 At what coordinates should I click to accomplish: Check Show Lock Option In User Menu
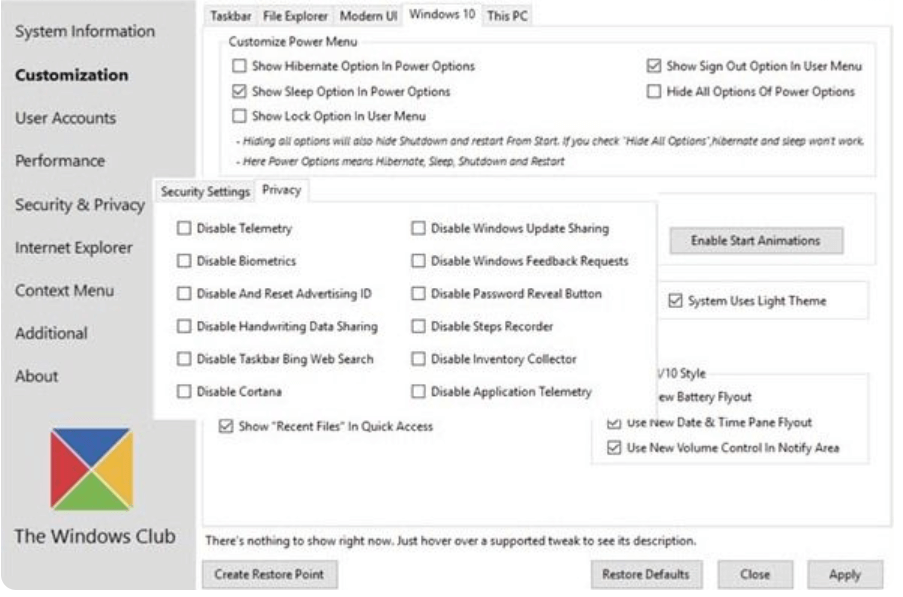pos(238,114)
